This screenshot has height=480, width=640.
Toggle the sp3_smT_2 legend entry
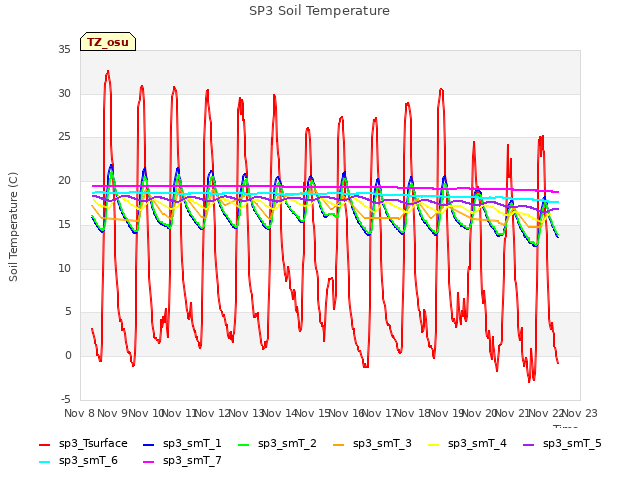click(x=277, y=443)
